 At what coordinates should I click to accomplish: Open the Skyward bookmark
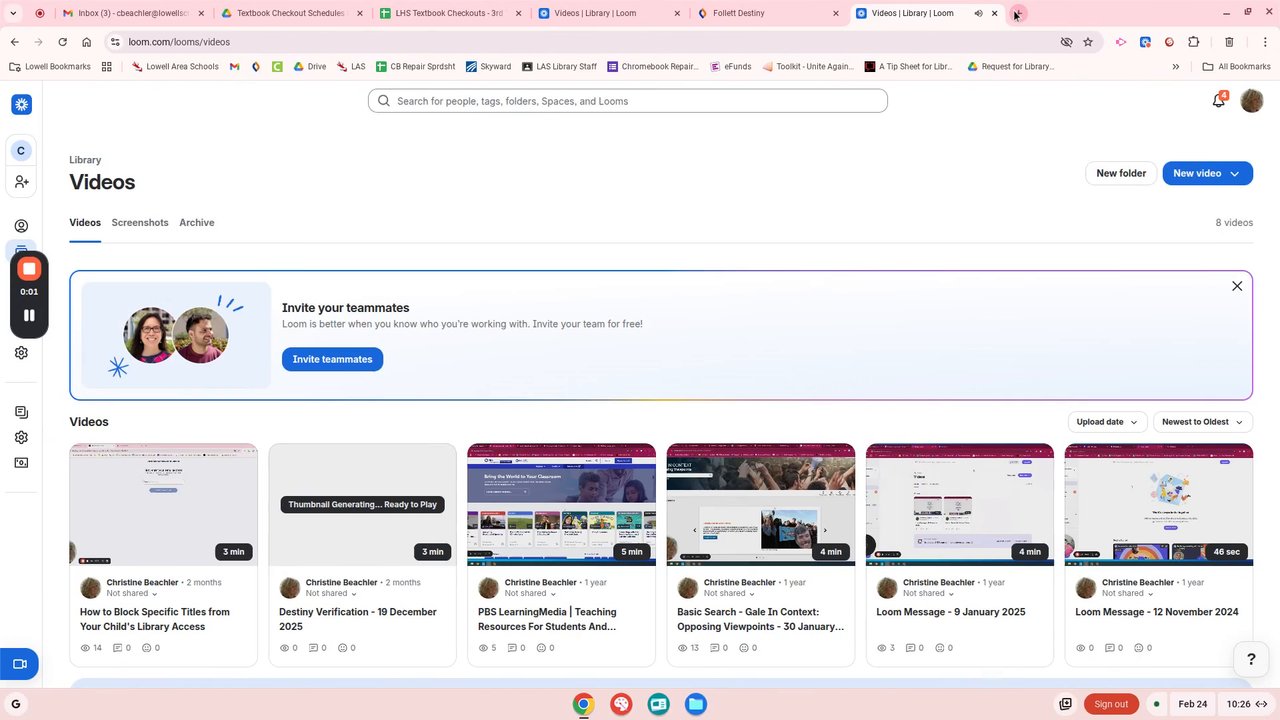coord(488,67)
